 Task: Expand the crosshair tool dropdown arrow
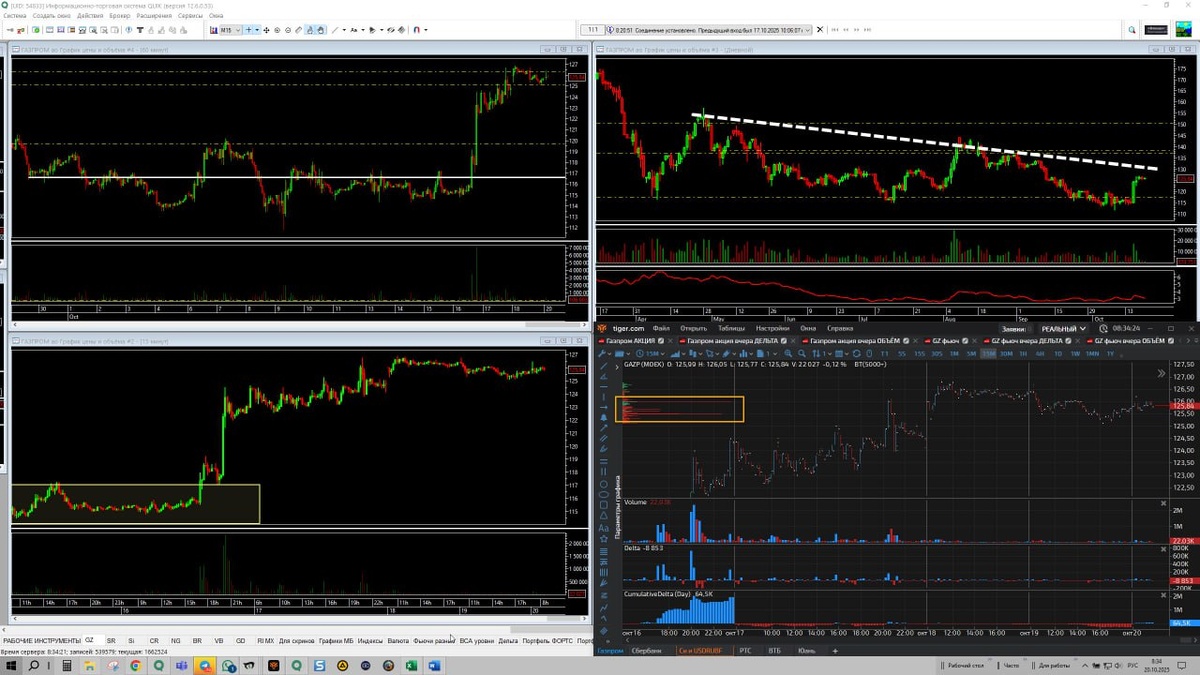coord(258,30)
